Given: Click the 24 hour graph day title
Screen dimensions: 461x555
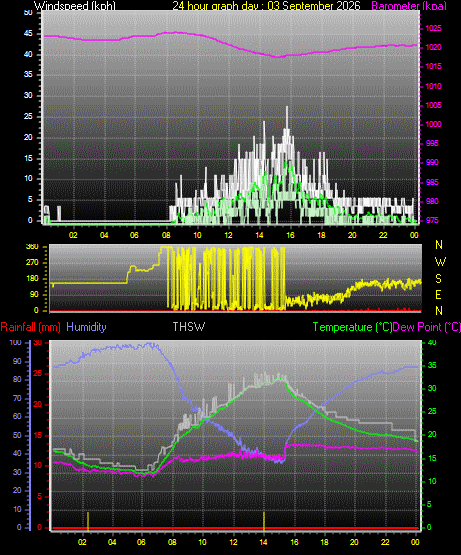Looking at the screenshot, I should [x=267, y=5].
